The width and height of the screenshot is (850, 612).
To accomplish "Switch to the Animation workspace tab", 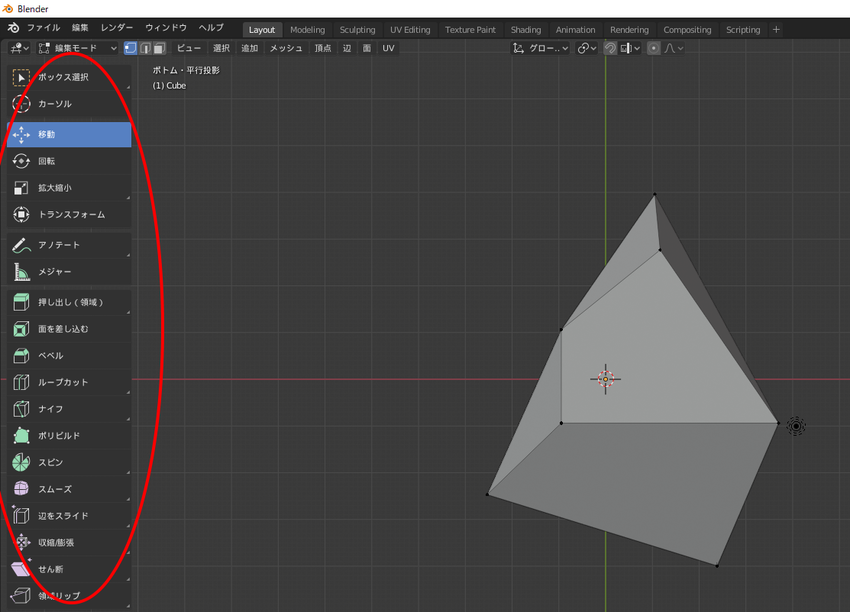I will (575, 30).
